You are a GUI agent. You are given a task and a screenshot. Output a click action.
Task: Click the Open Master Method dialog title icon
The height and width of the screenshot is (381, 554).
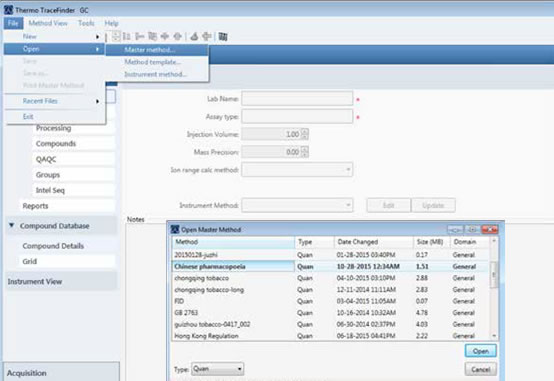tap(175, 230)
